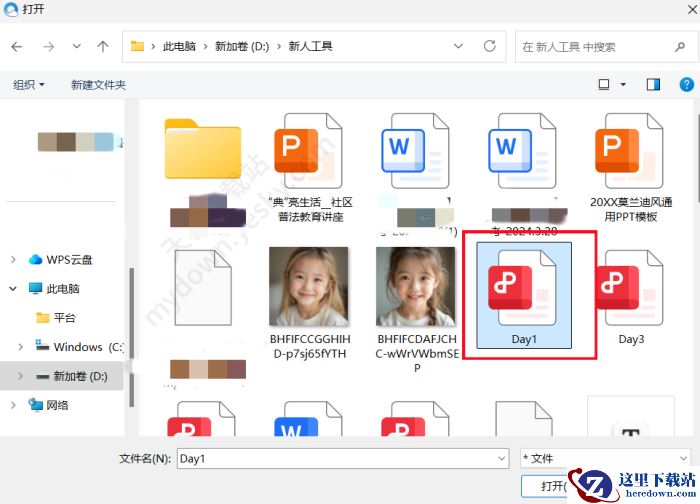The height and width of the screenshot is (504, 700).
Task: Open the file name dropdown arrow
Action: [501, 458]
